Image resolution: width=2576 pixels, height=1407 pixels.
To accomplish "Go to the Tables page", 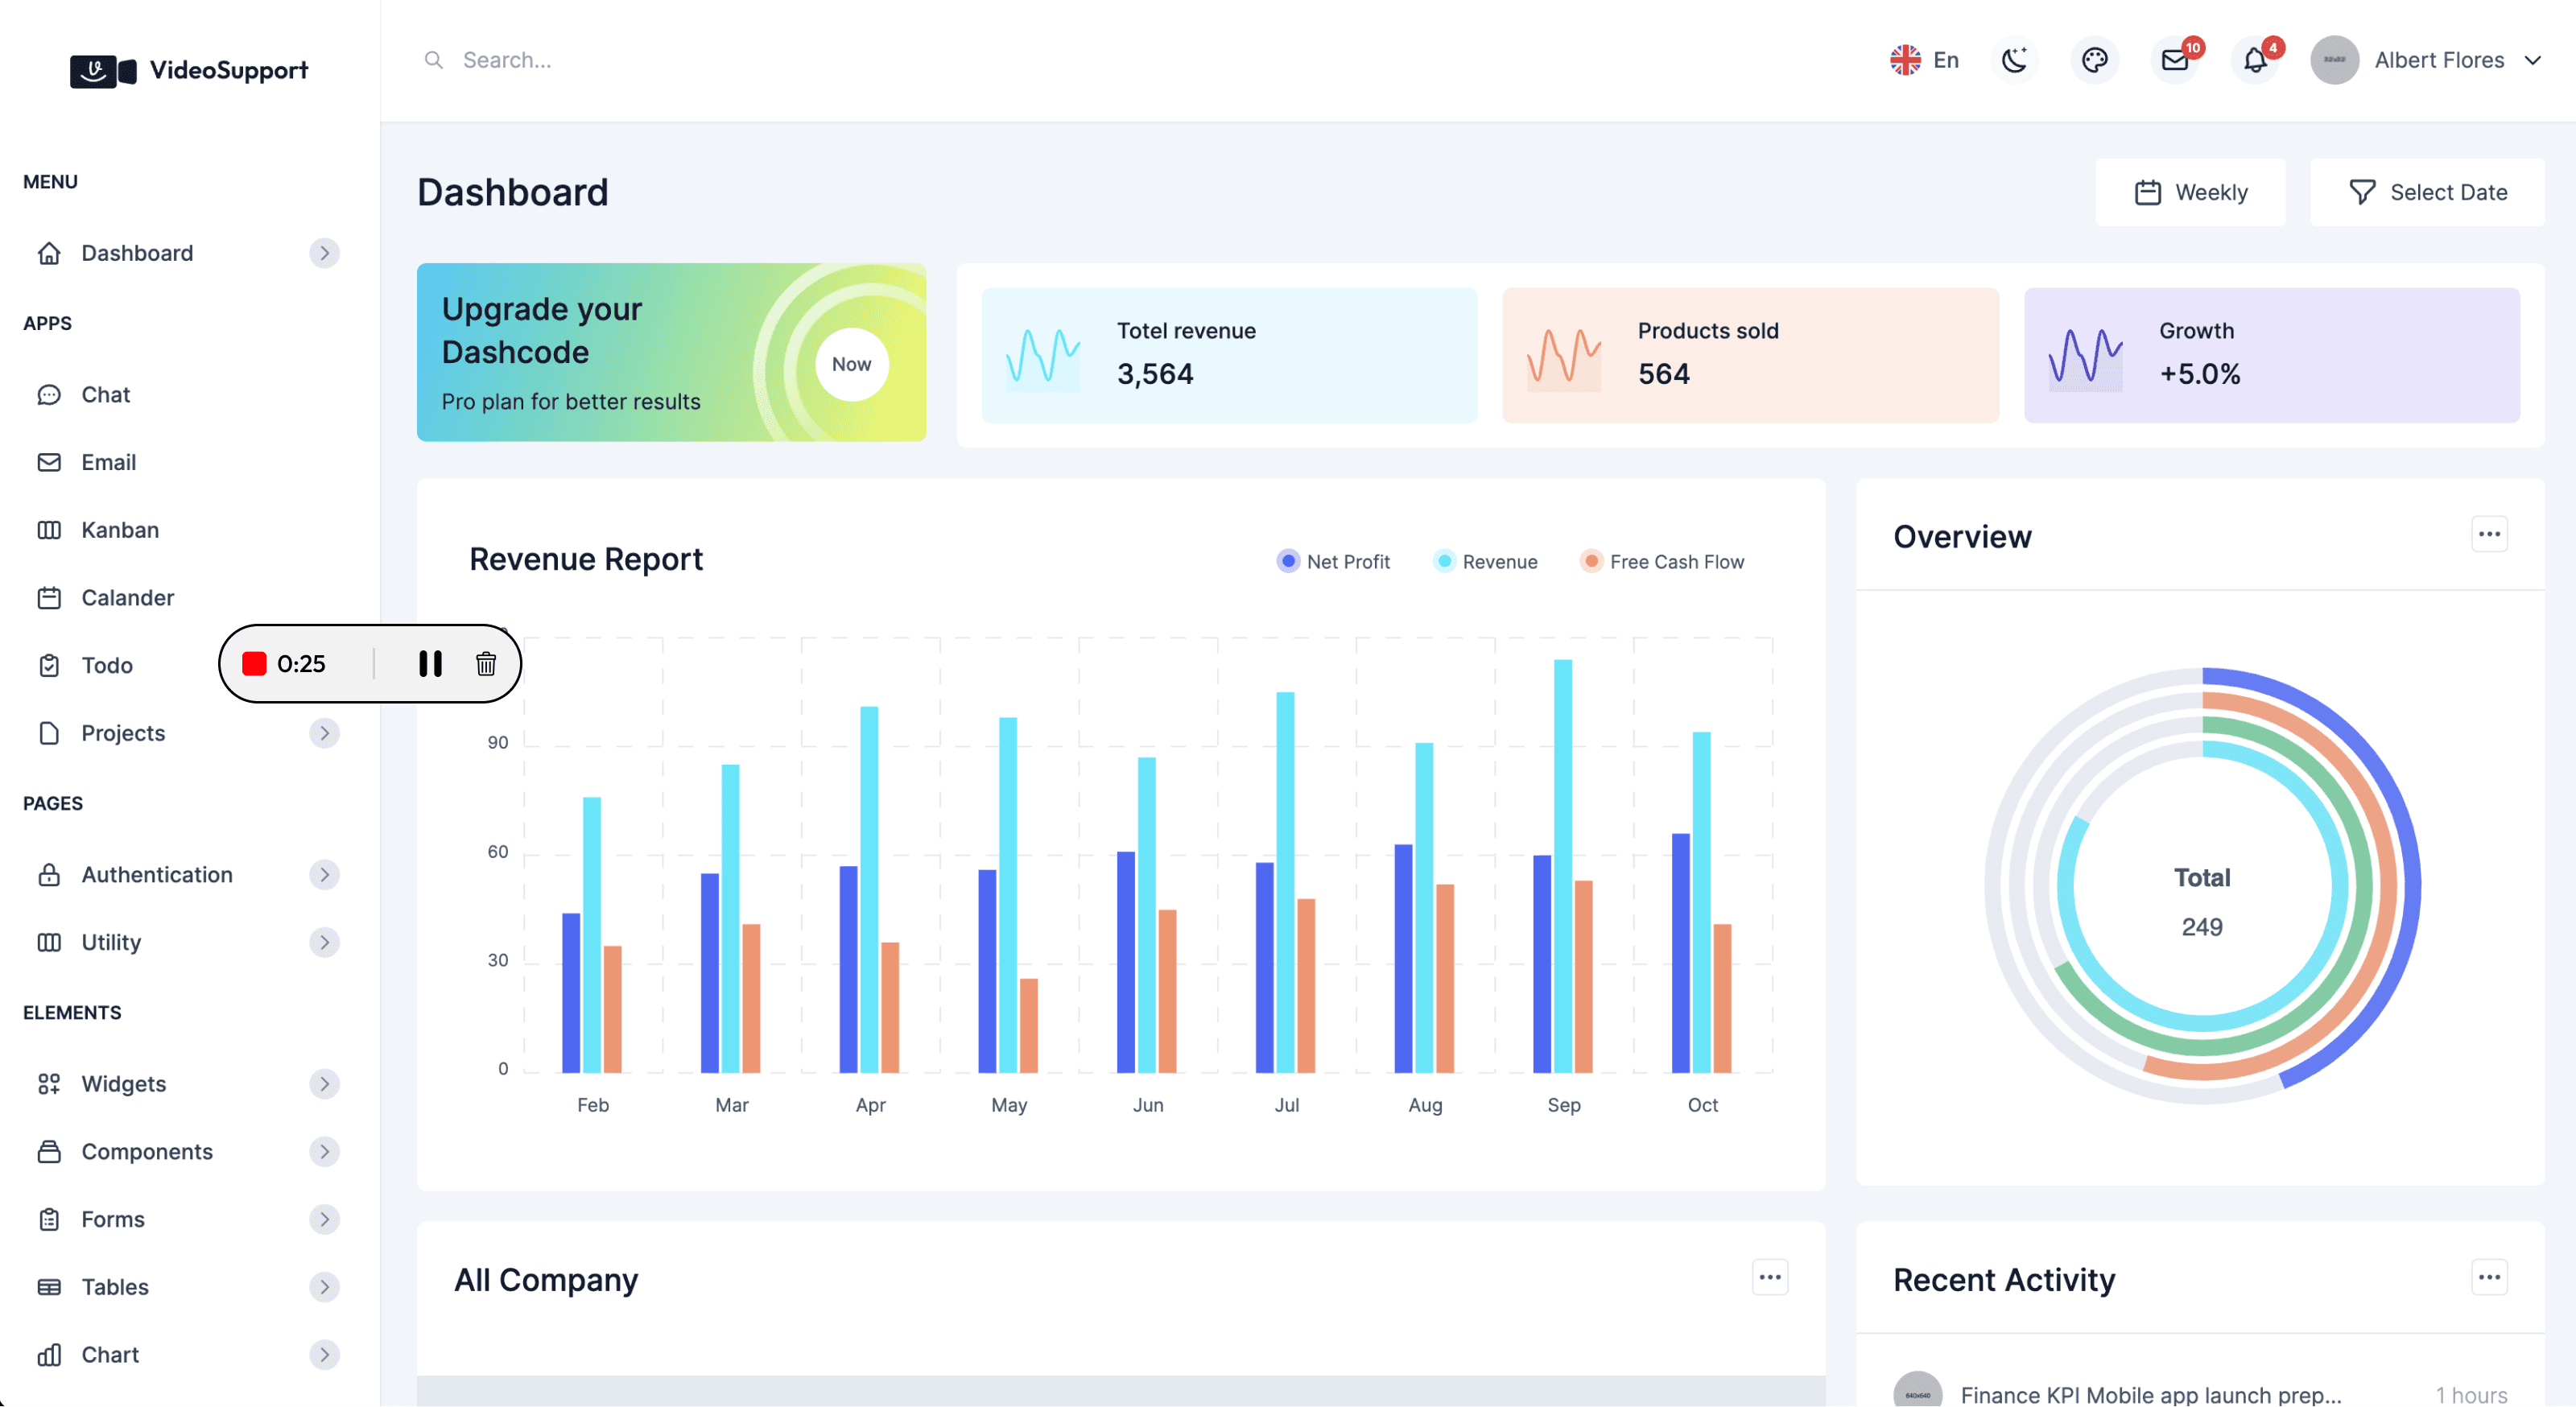I will click(114, 1287).
